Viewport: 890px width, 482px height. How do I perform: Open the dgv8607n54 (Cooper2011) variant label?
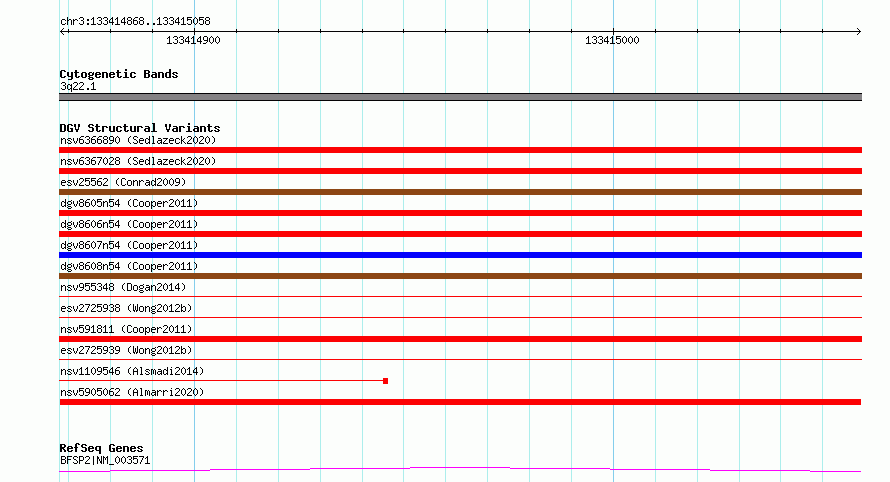click(129, 245)
